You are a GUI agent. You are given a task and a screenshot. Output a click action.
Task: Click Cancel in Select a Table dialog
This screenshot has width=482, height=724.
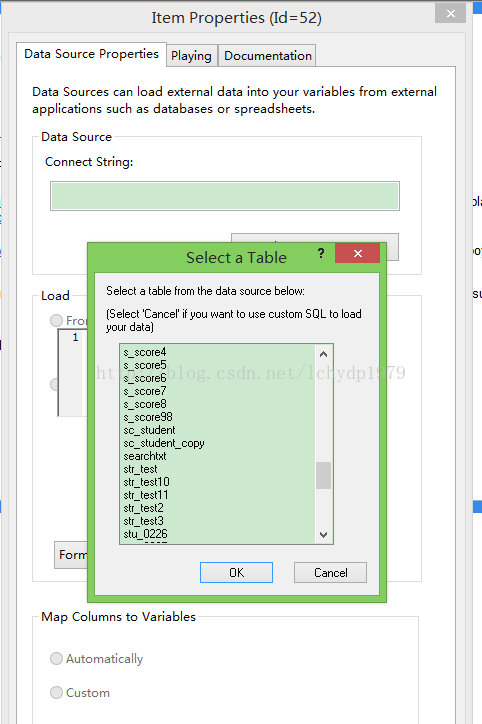331,573
